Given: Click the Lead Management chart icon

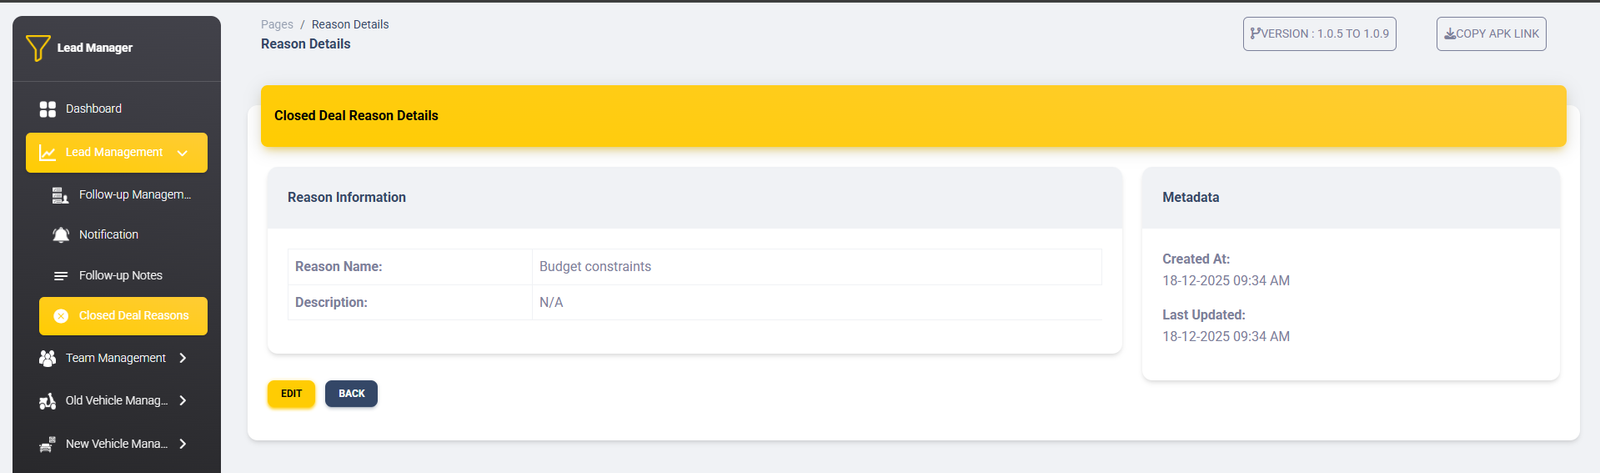Looking at the screenshot, I should click(47, 153).
